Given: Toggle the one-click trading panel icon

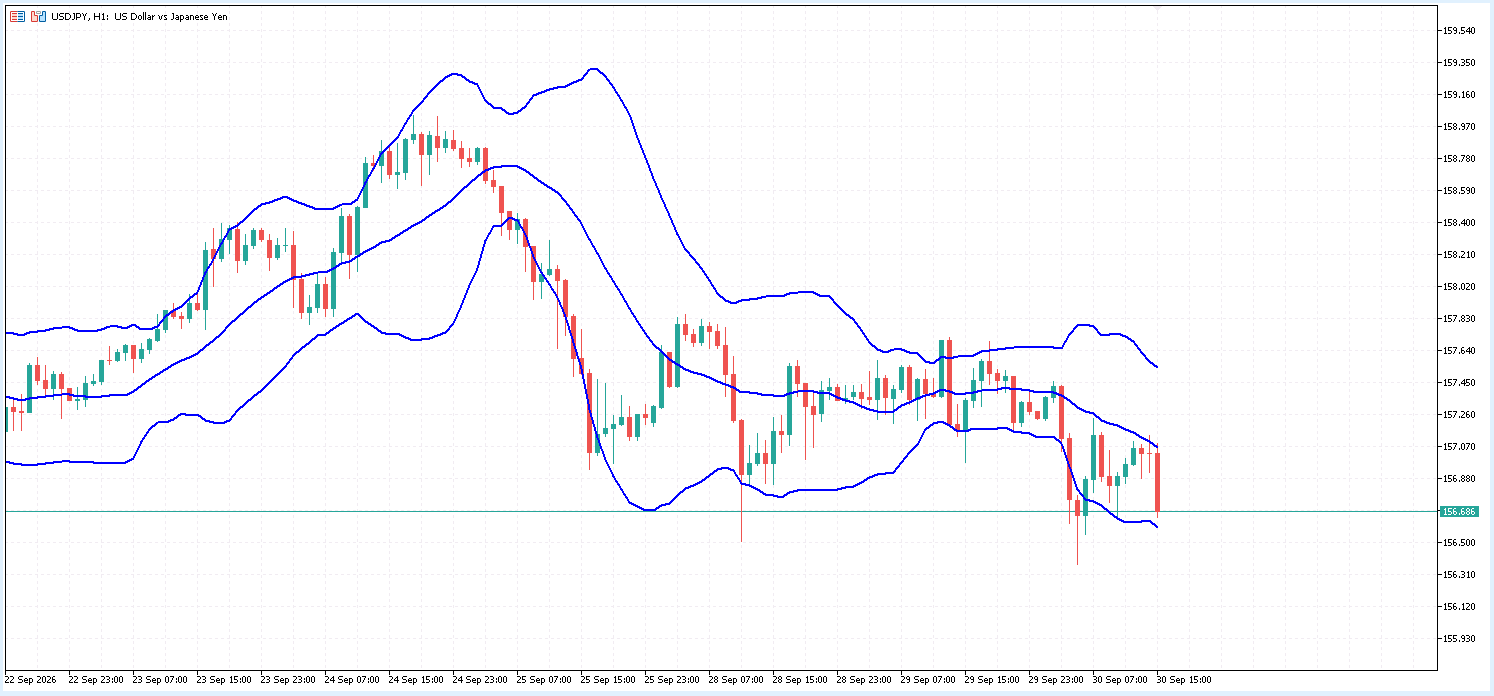Looking at the screenshot, I should click(38, 16).
